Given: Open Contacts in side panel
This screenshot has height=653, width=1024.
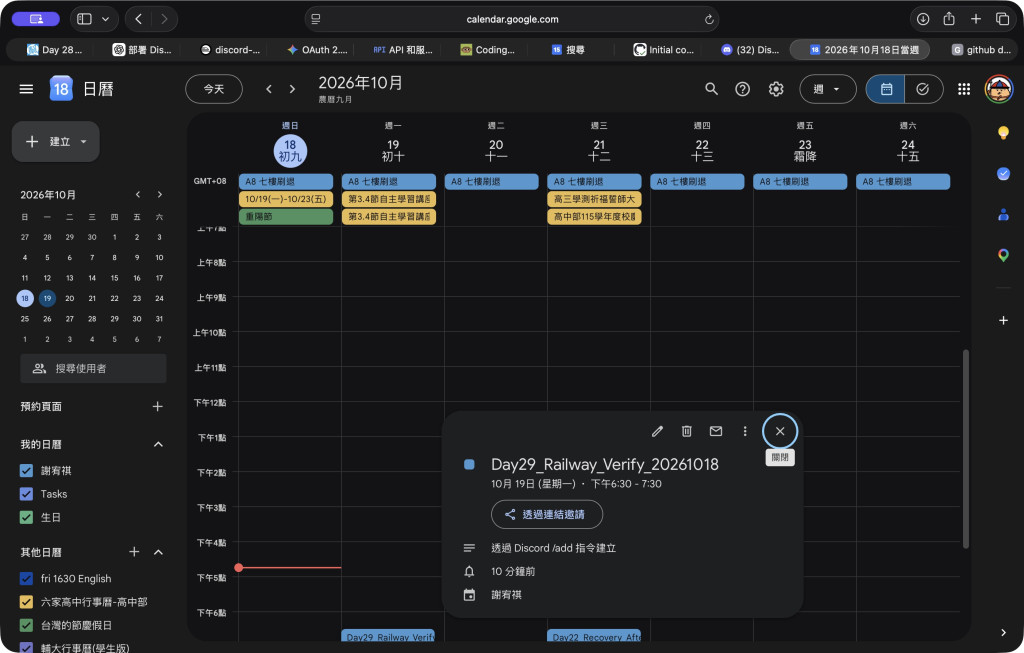Looking at the screenshot, I should [x=1004, y=214].
